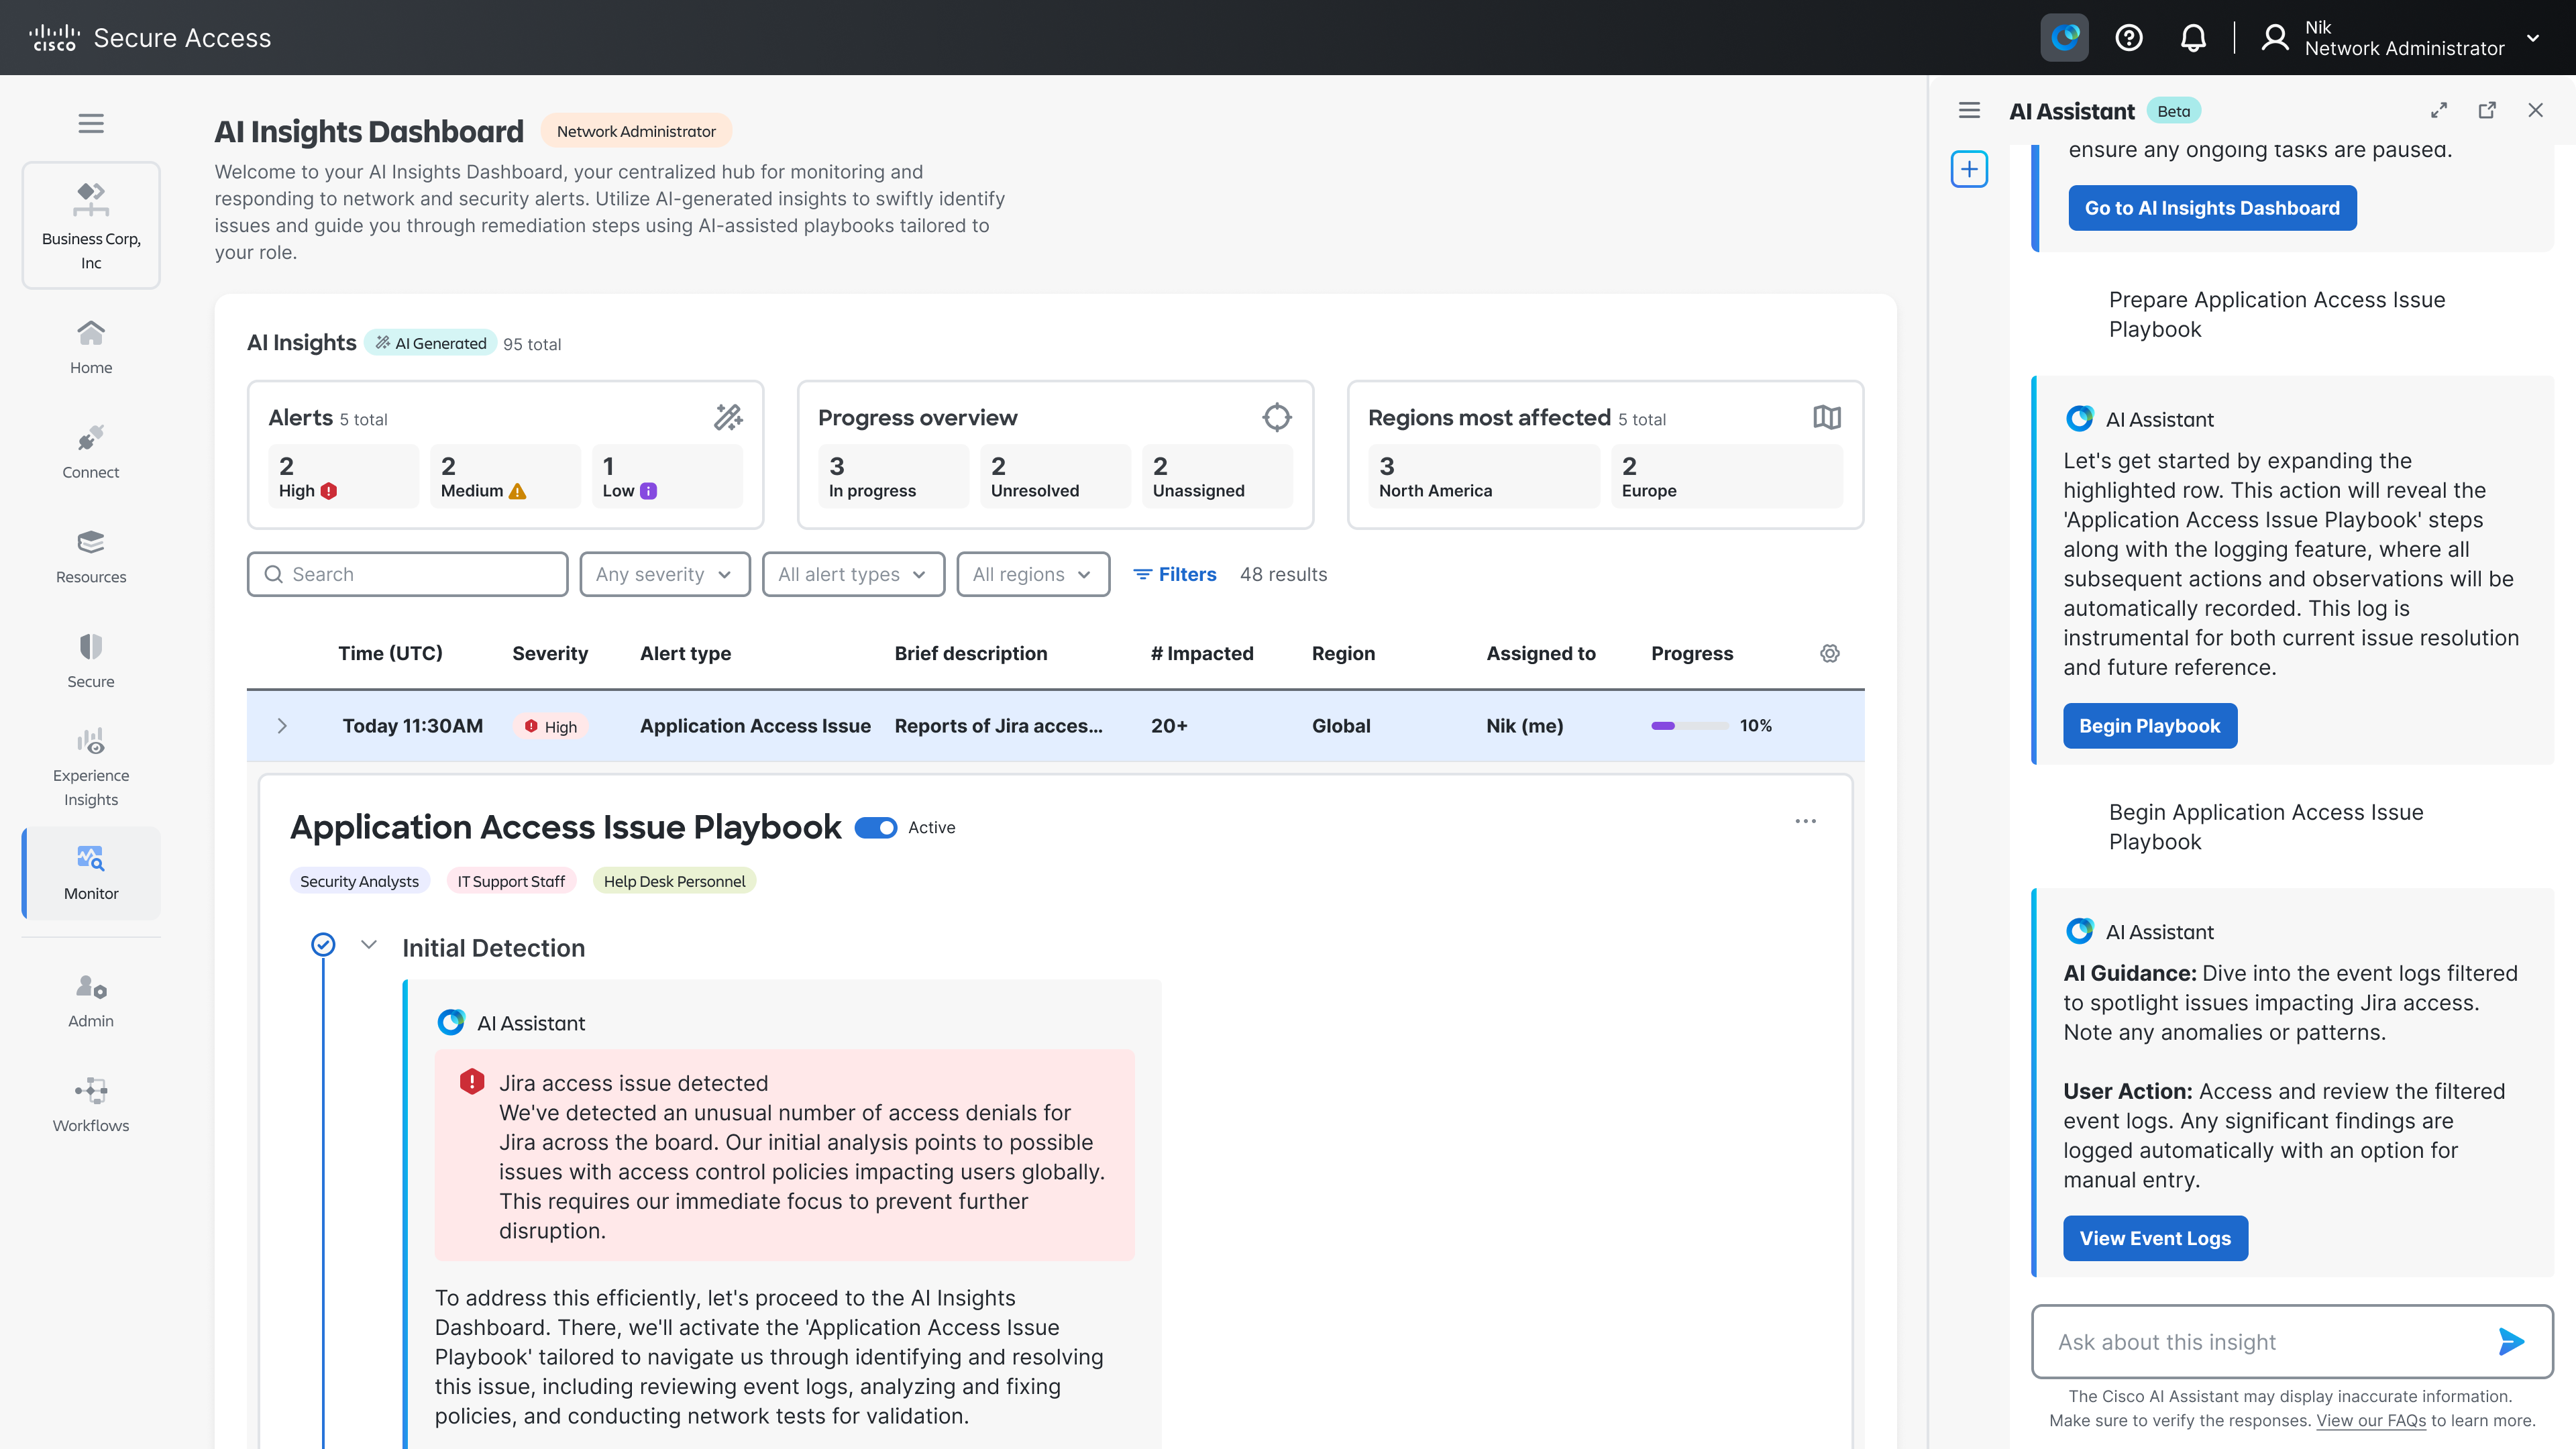Click the user profile avatar icon
Image resolution: width=2576 pixels, height=1449 pixels.
pyautogui.click(x=2275, y=38)
